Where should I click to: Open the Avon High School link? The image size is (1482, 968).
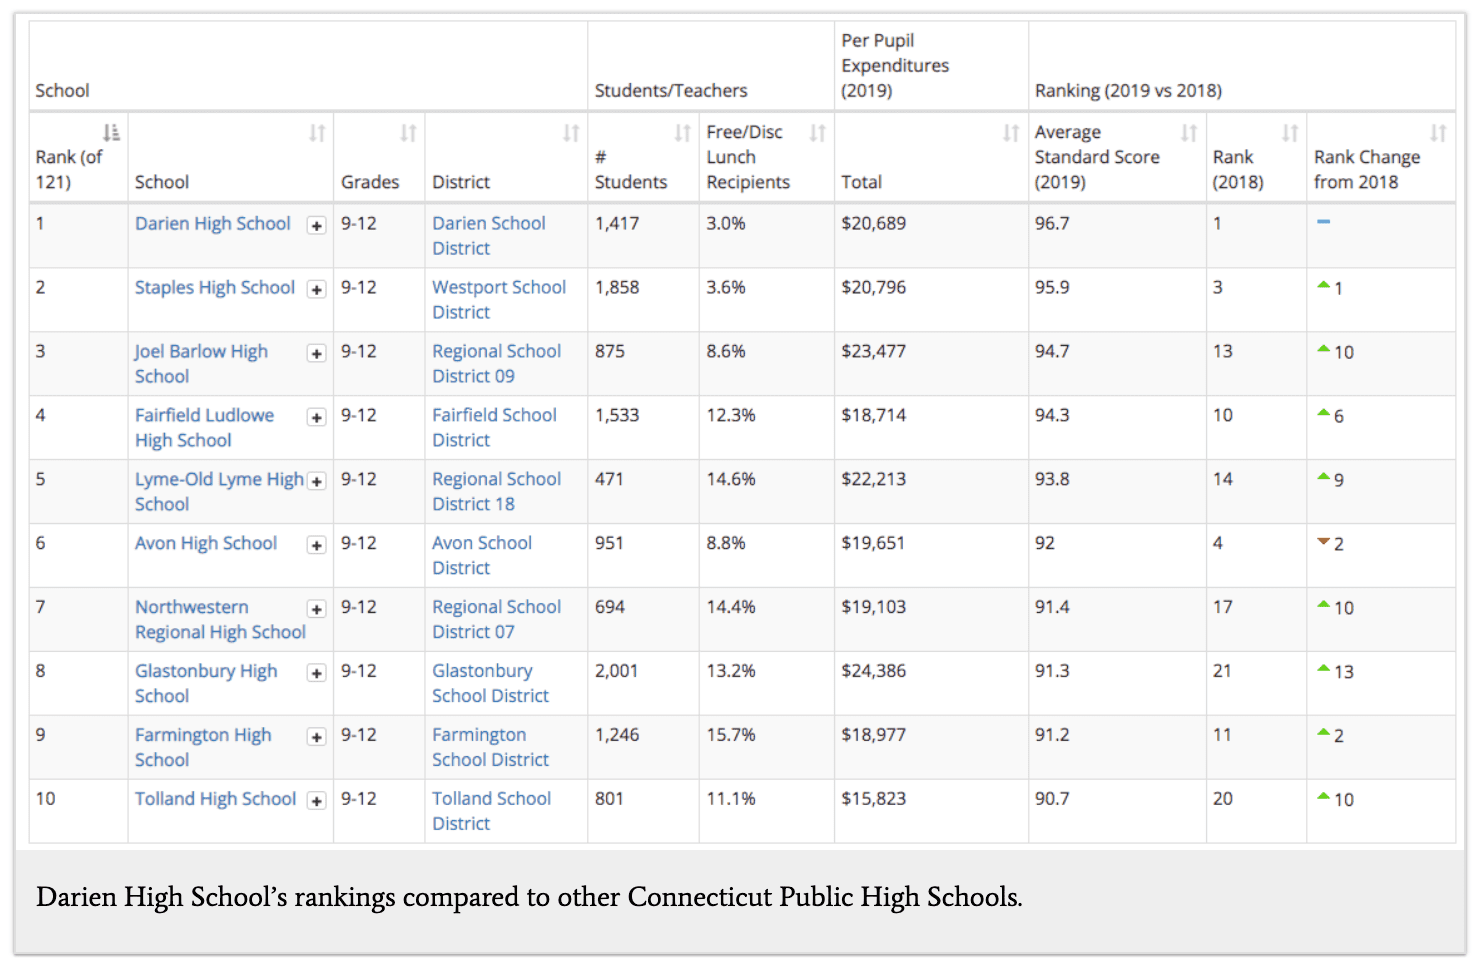206,543
